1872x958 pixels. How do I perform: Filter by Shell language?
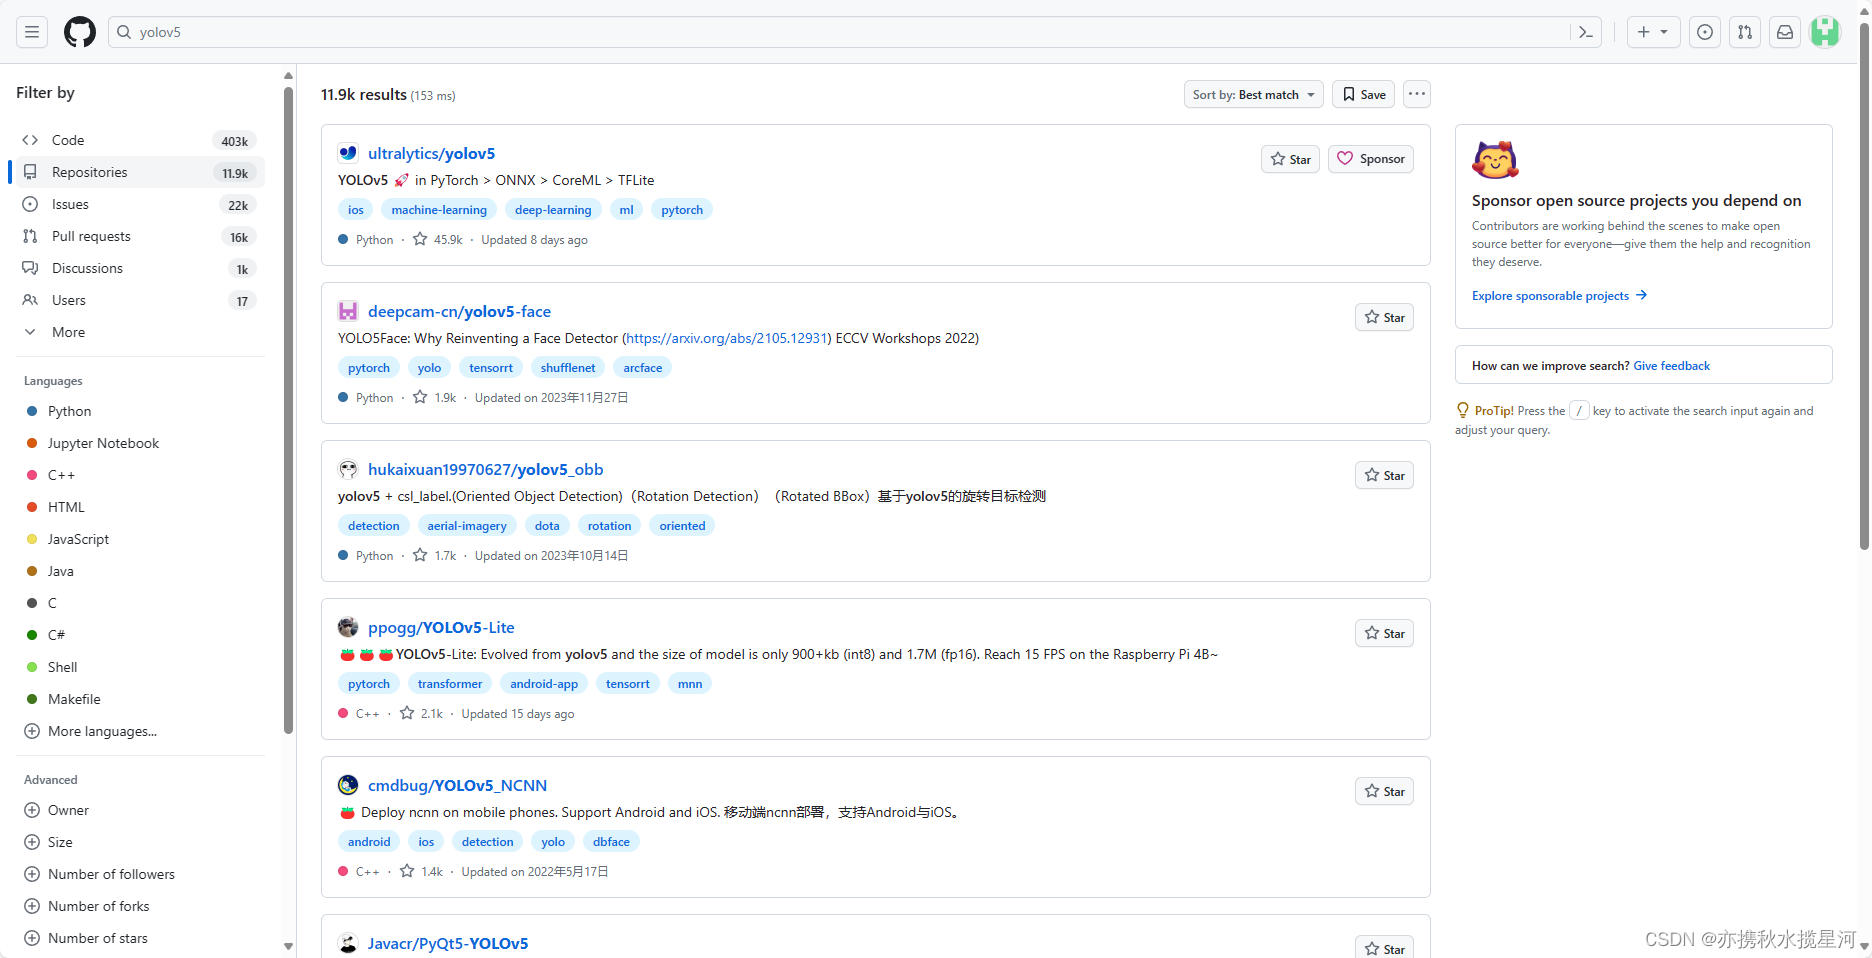tap(140, 667)
